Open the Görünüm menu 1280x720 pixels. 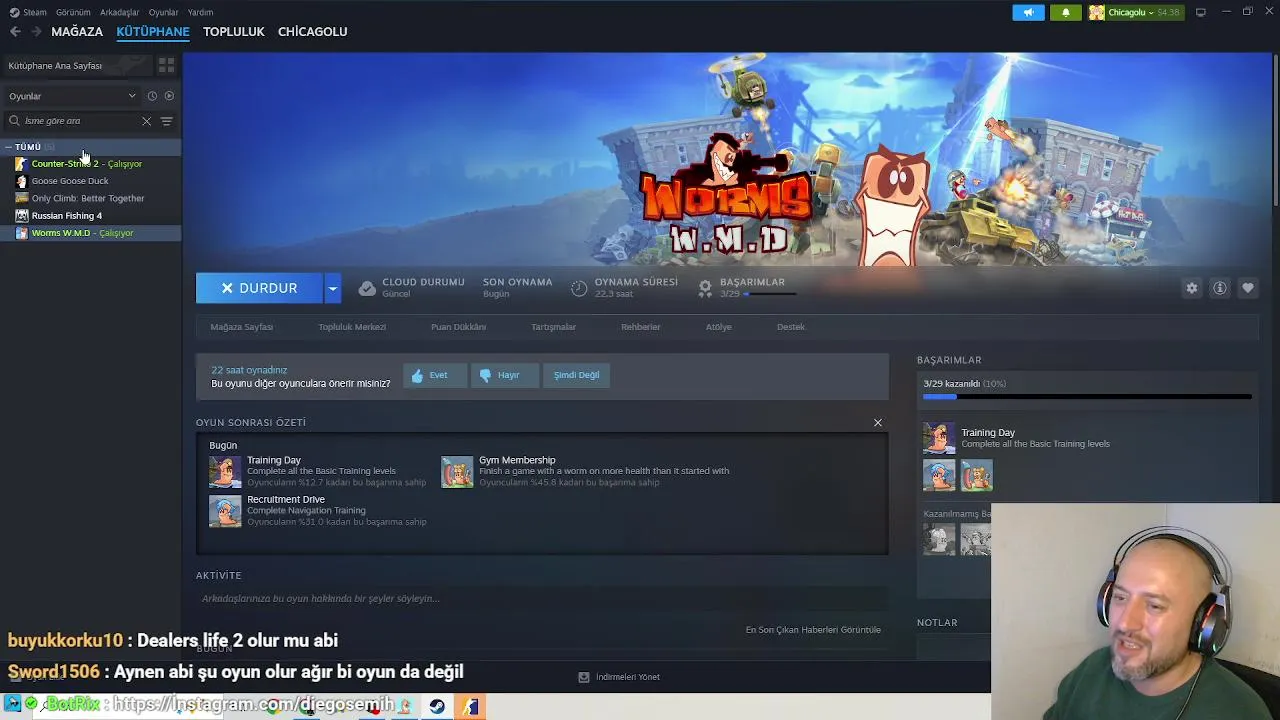73,12
